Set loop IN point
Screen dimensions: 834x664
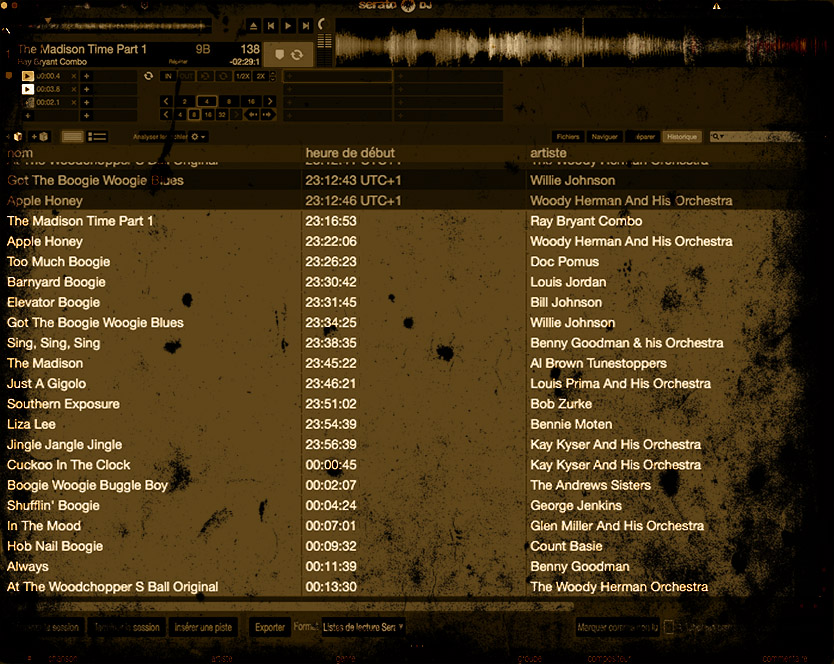[168, 76]
